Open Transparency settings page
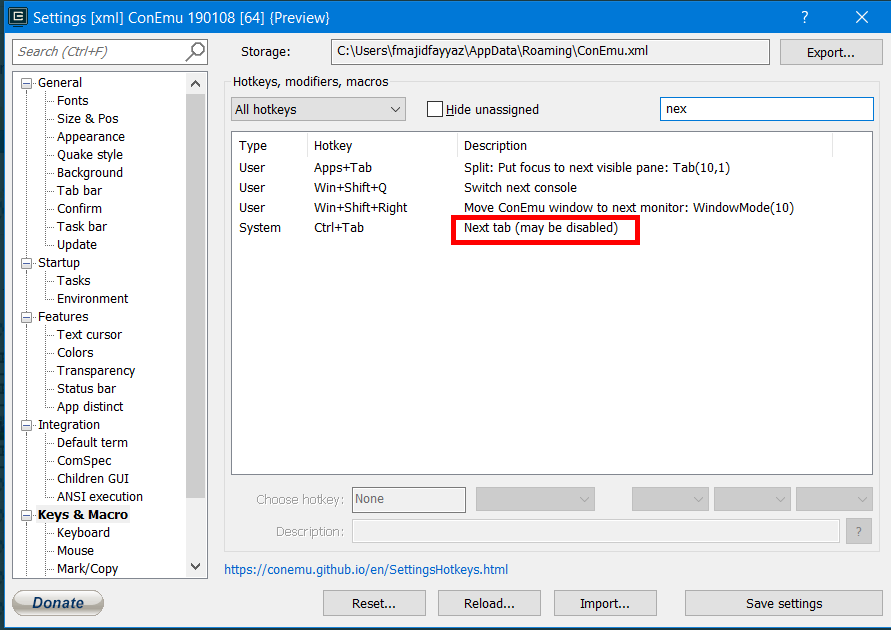 tap(96, 371)
